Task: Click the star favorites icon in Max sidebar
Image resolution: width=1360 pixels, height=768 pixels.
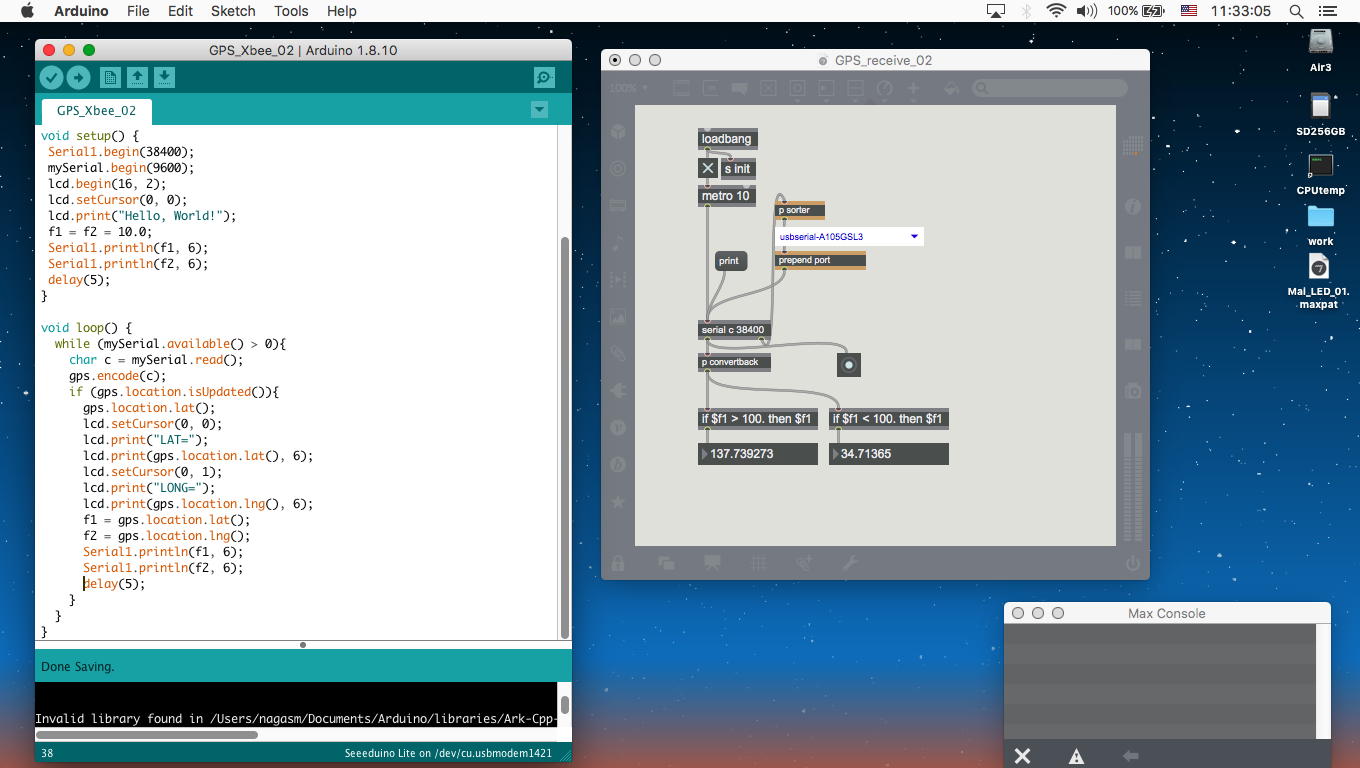Action: (x=618, y=501)
